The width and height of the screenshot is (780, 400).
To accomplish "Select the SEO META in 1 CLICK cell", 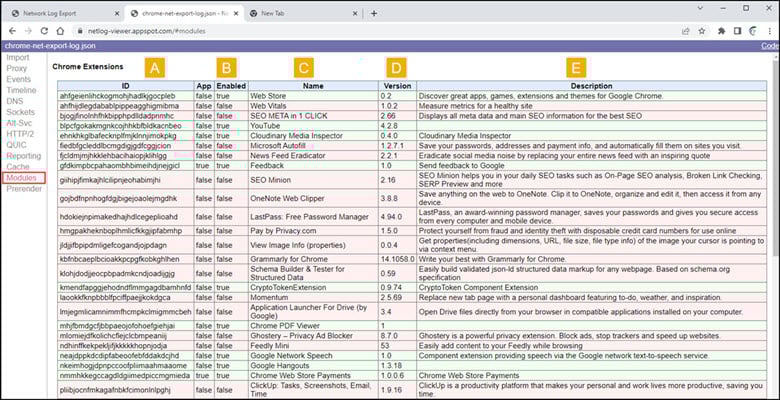I will 313,116.
